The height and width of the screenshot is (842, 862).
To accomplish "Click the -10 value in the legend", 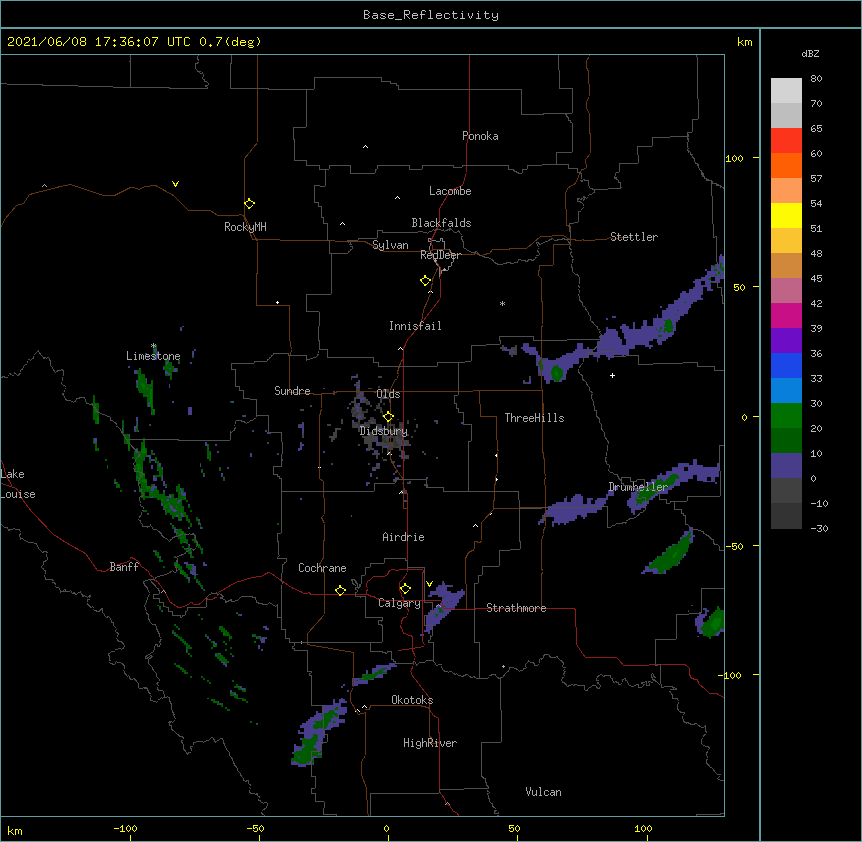I will click(x=819, y=503).
